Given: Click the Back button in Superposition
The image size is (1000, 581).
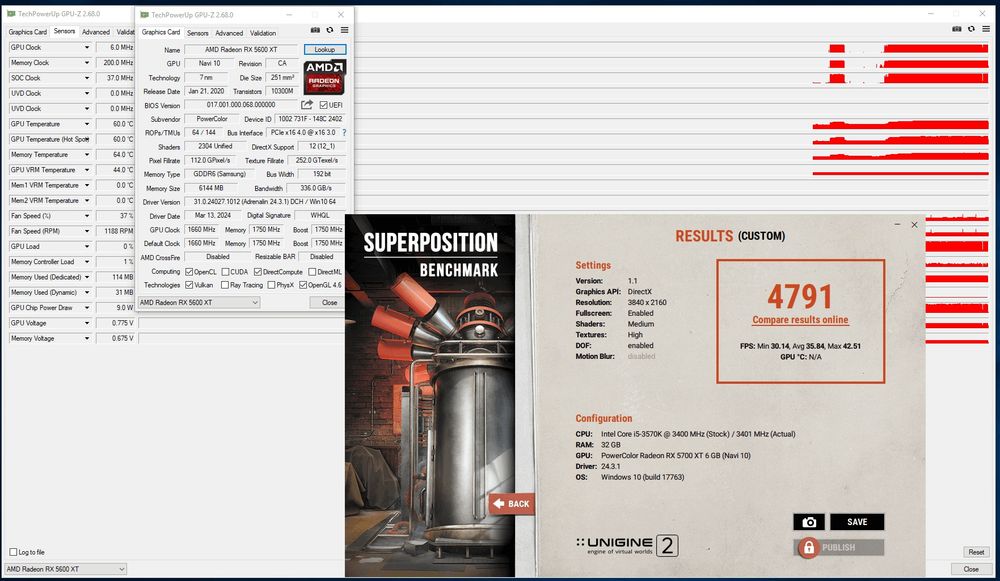Looking at the screenshot, I should [x=511, y=504].
